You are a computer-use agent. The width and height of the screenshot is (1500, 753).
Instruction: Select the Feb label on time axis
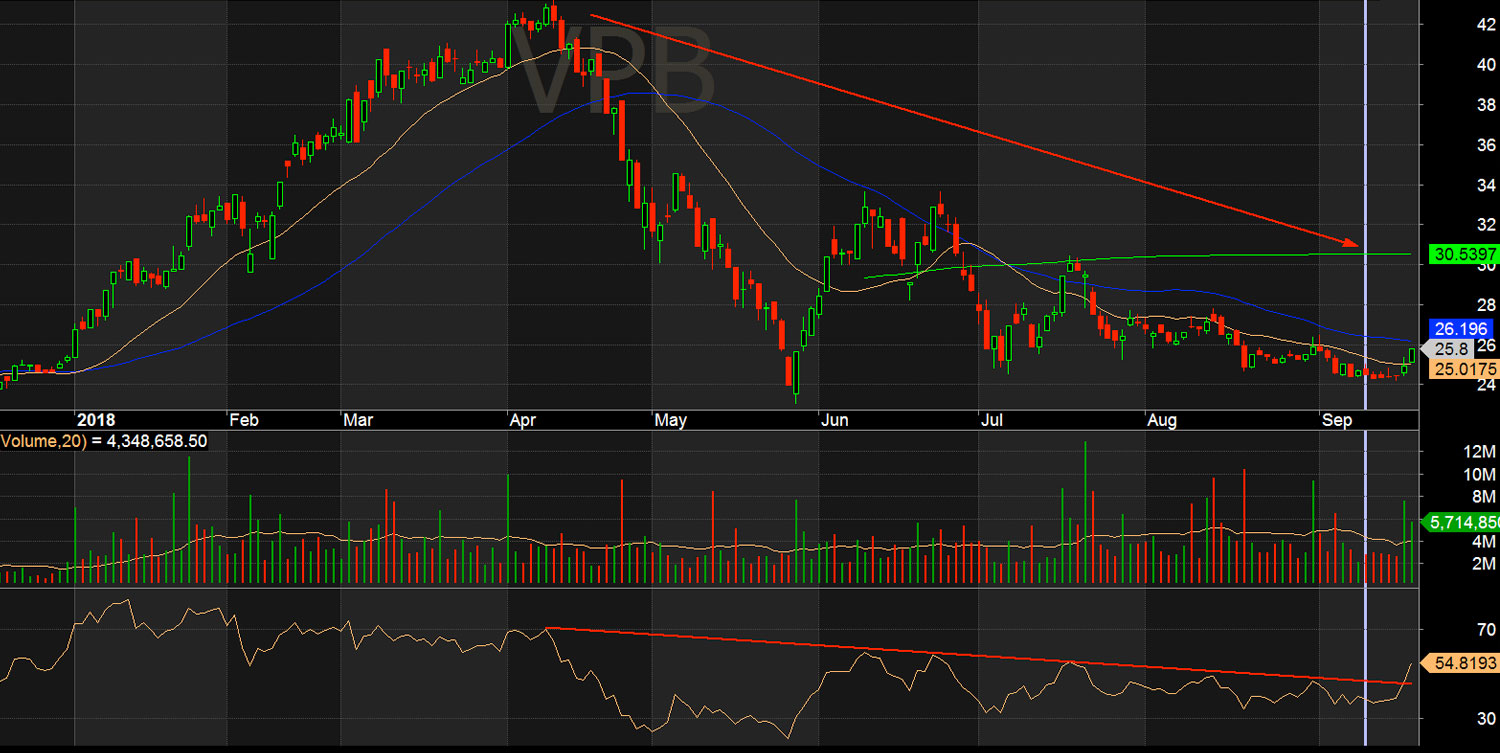(244, 420)
